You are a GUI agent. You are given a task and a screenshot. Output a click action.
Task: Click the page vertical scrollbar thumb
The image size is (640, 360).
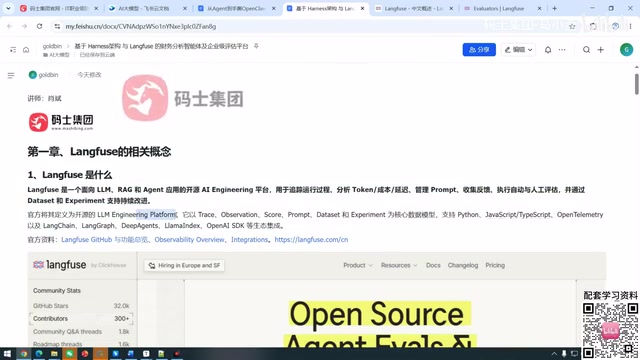(x=636, y=83)
